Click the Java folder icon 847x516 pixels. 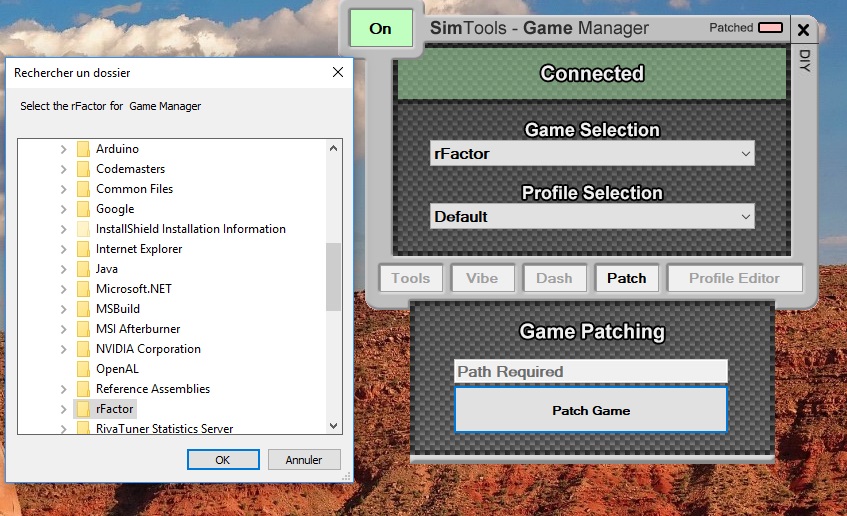pyautogui.click(x=83, y=269)
